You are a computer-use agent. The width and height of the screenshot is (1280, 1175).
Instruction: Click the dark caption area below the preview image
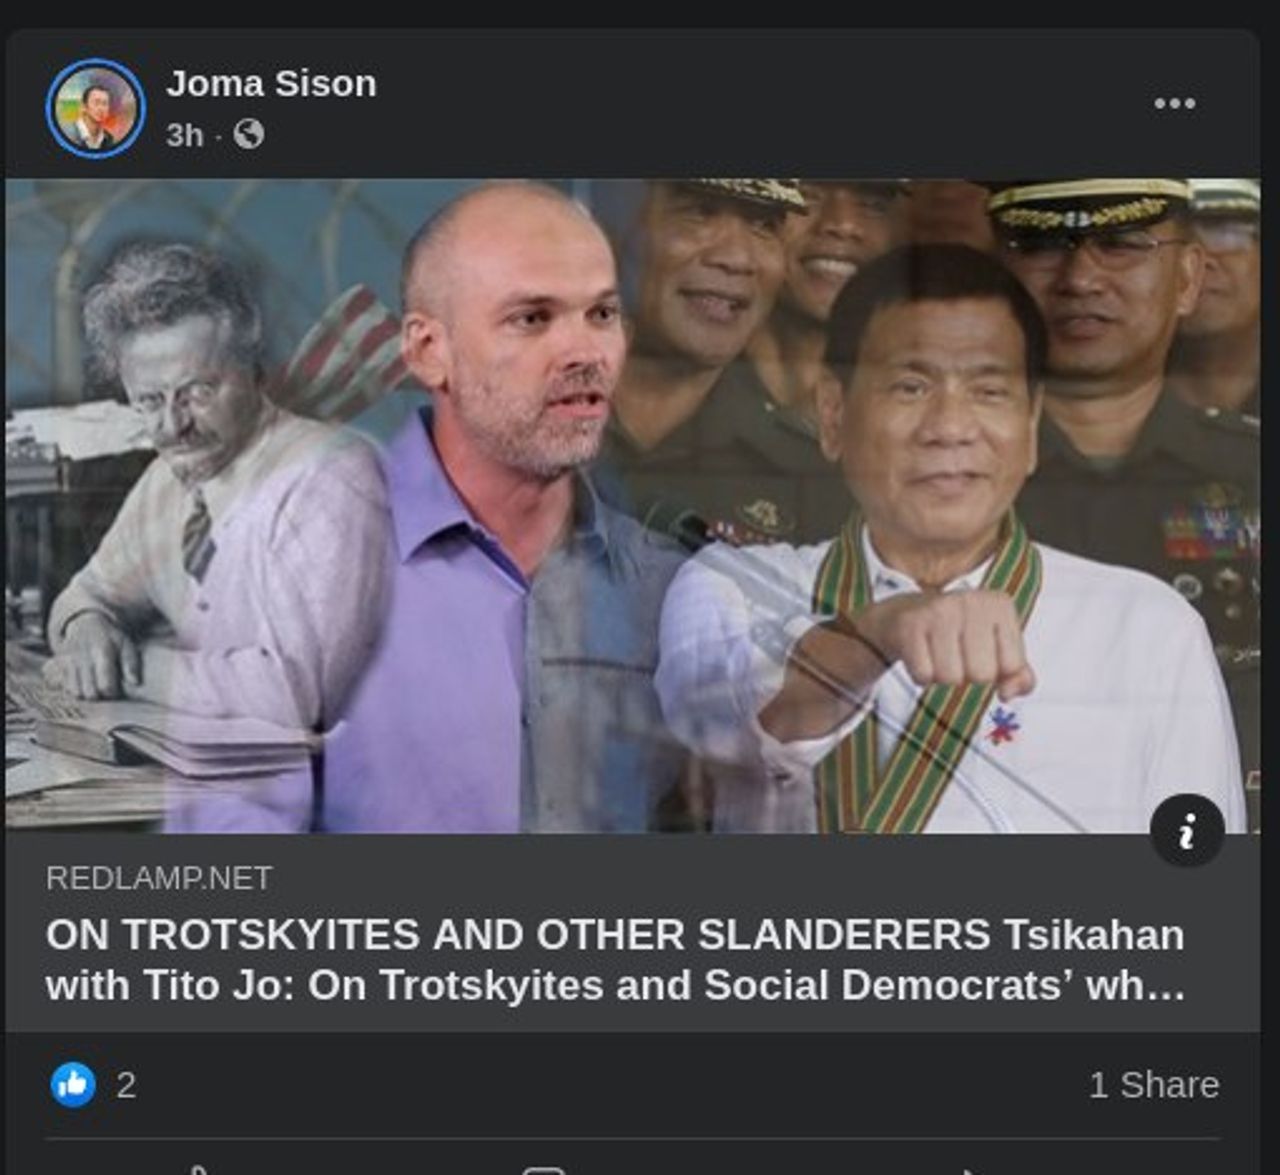point(632,932)
